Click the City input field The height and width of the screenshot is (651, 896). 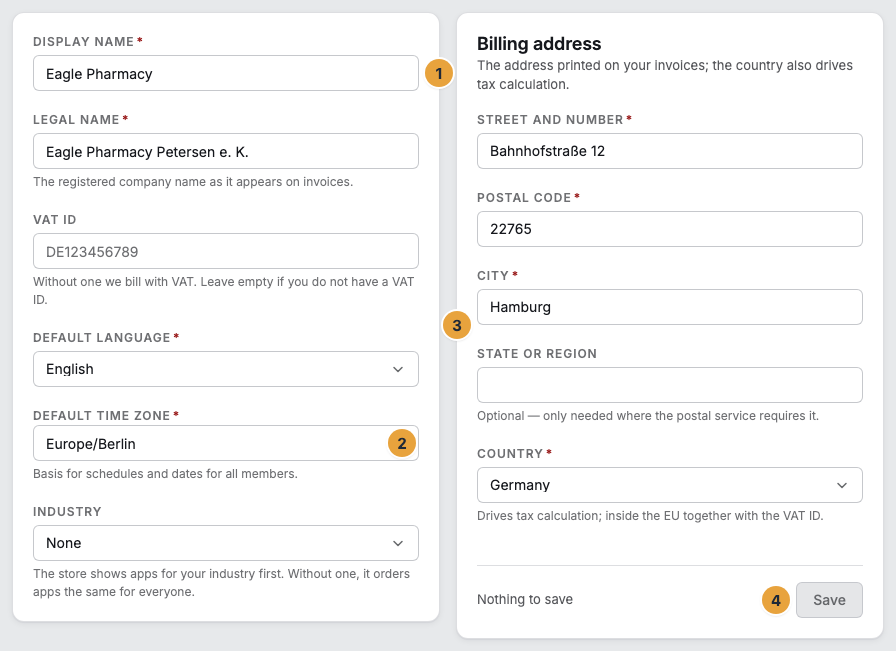click(670, 307)
